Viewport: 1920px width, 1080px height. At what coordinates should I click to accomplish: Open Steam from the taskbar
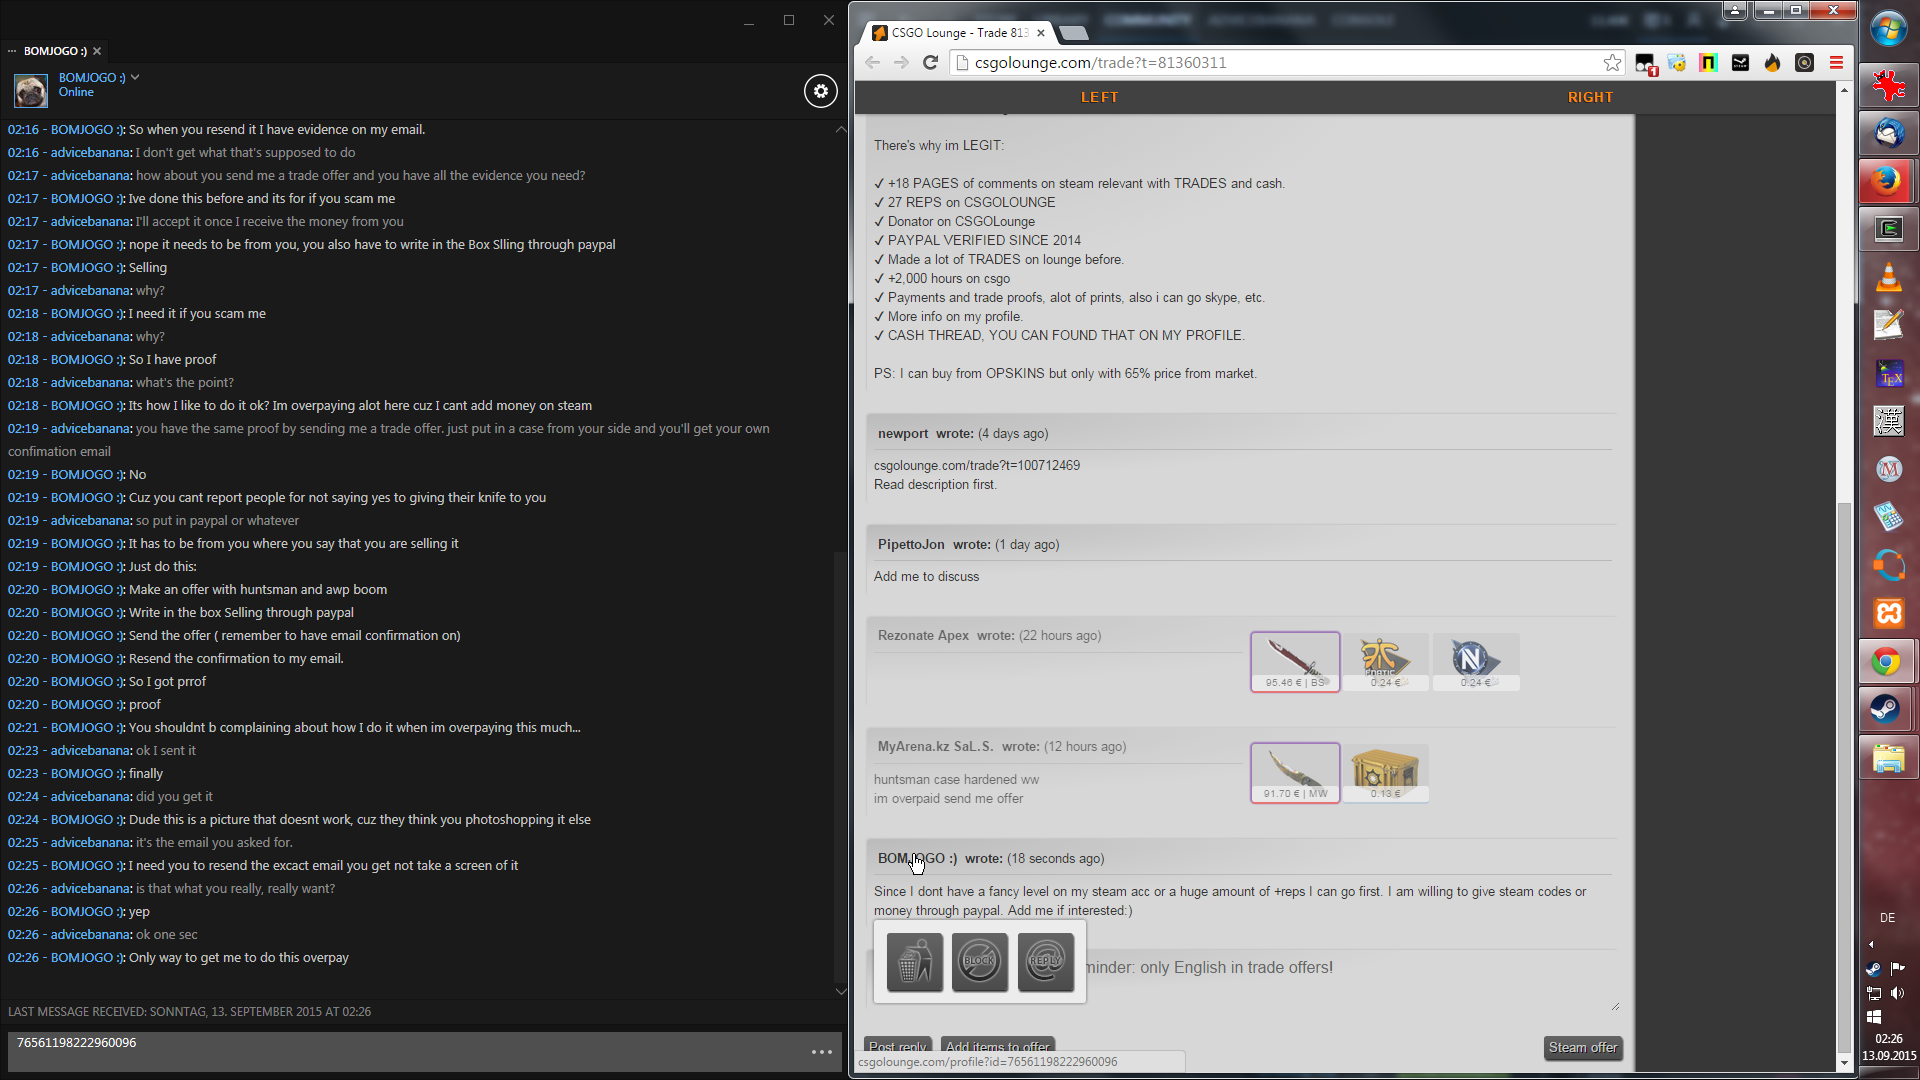(1887, 709)
